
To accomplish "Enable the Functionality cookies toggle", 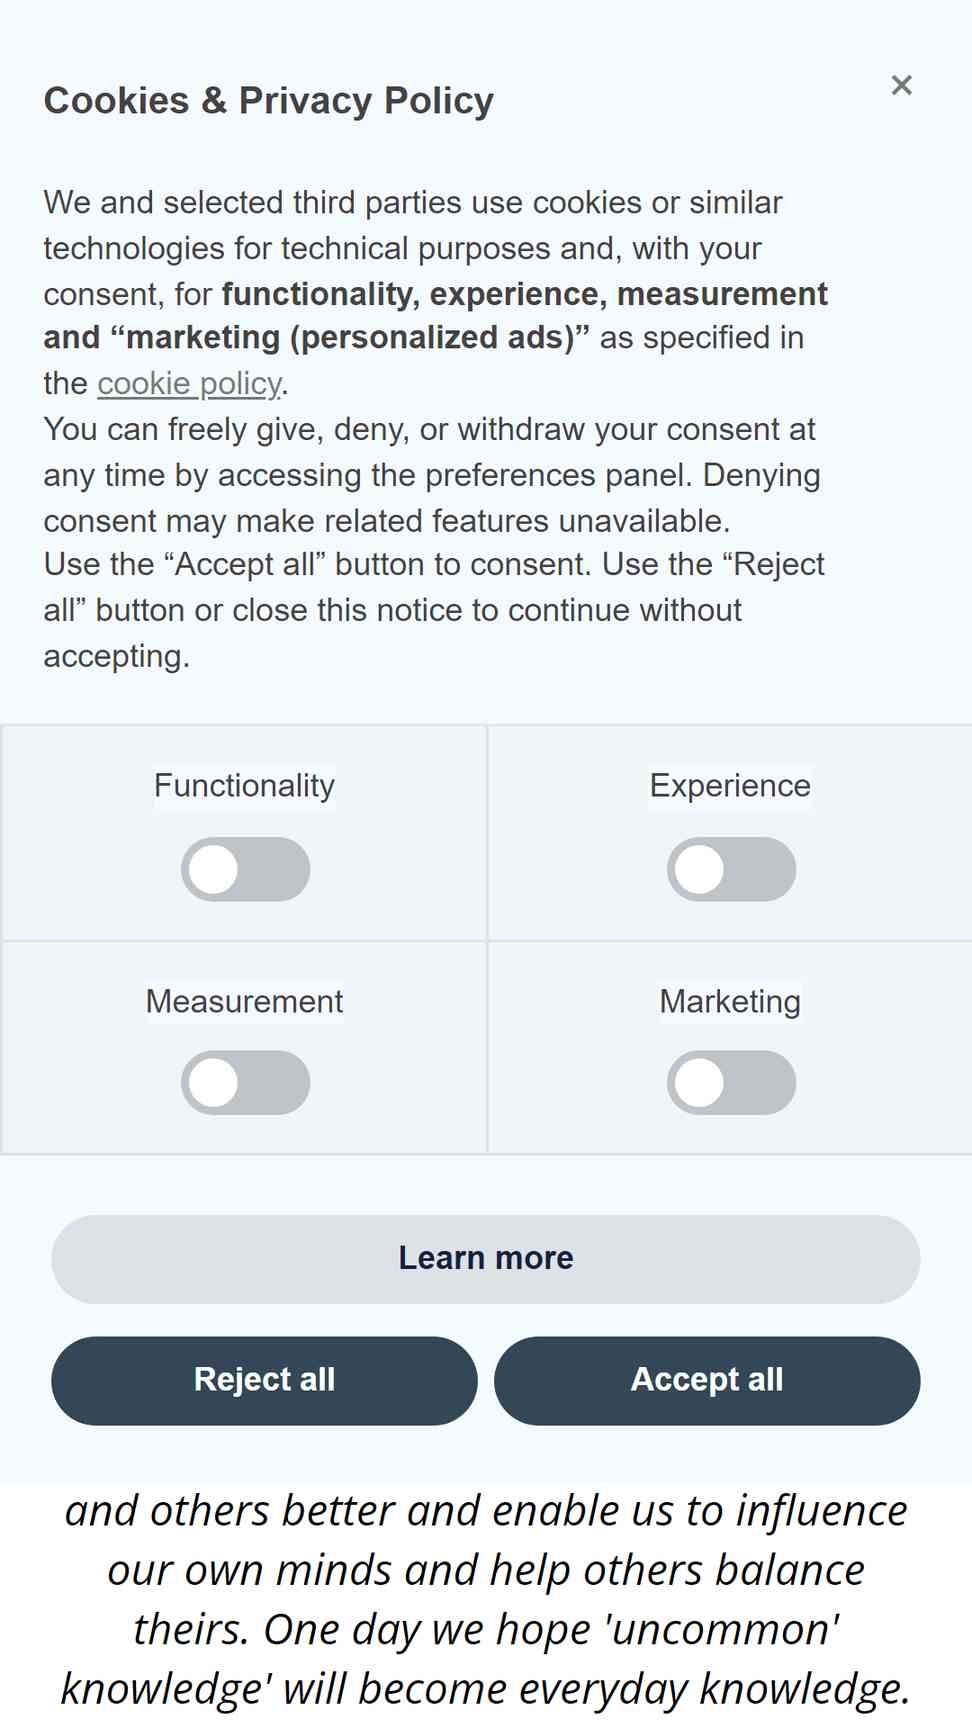I will point(245,869).
